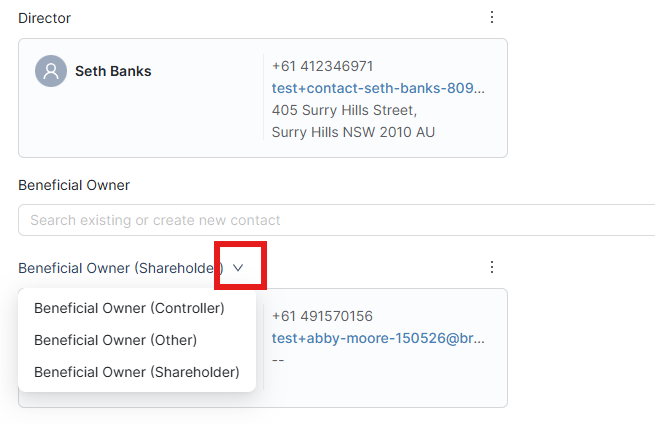This screenshot has width=655, height=424.
Task: Open Beneficial Owner (Shareholder) three-dot menu
Action: pyautogui.click(x=492, y=267)
